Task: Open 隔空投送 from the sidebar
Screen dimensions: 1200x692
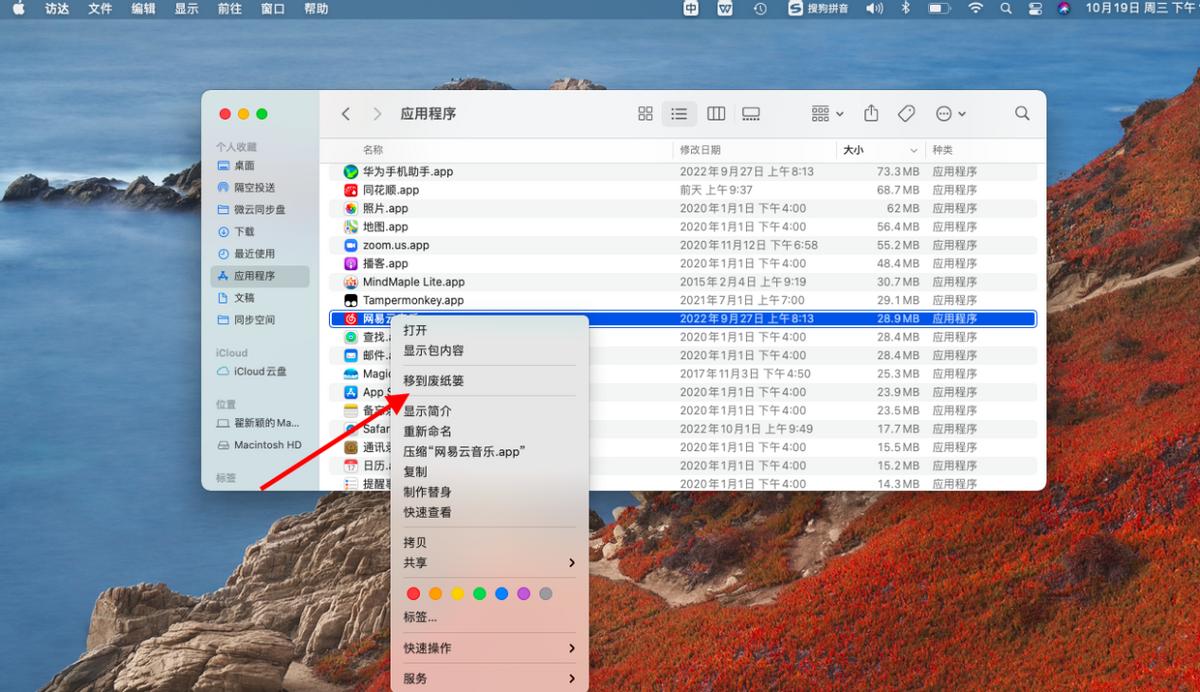Action: (250, 187)
